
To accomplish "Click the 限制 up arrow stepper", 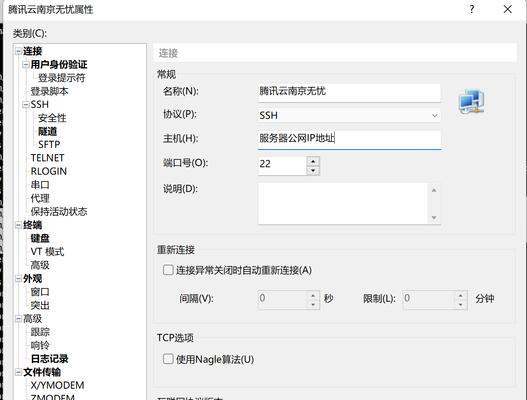I will click(x=460, y=295).
